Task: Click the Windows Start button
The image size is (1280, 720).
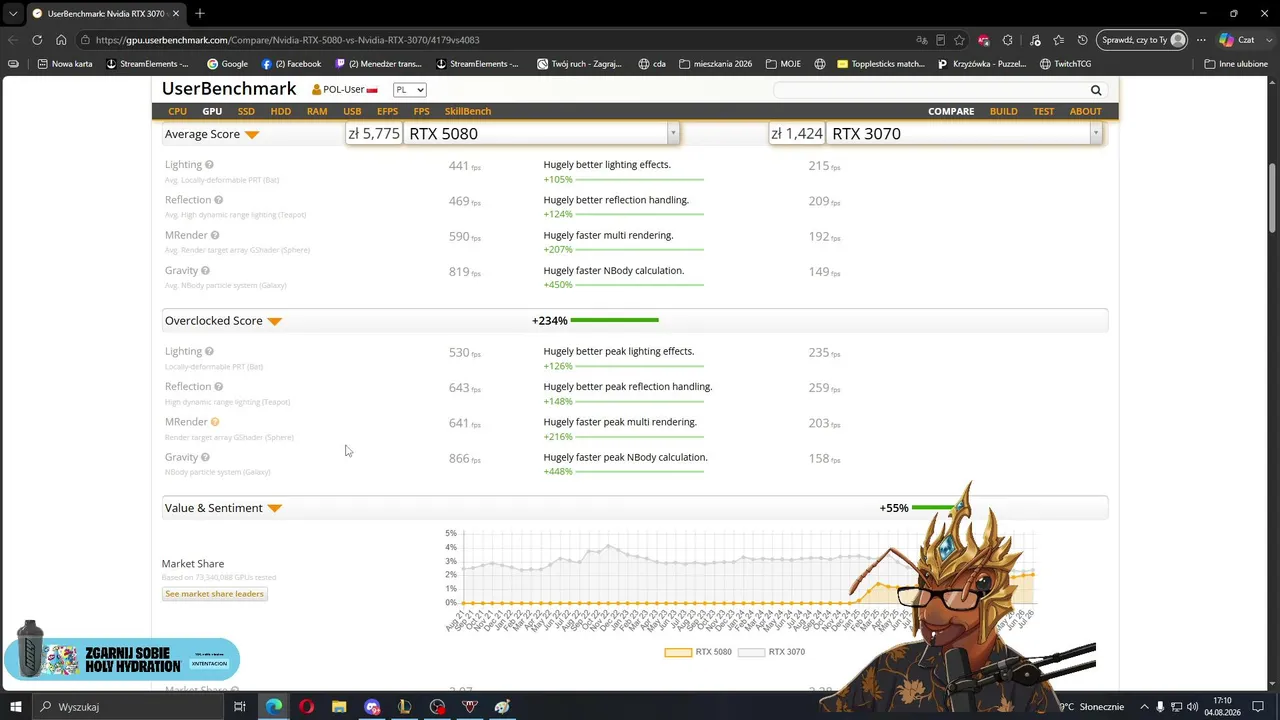Action: click(15, 707)
